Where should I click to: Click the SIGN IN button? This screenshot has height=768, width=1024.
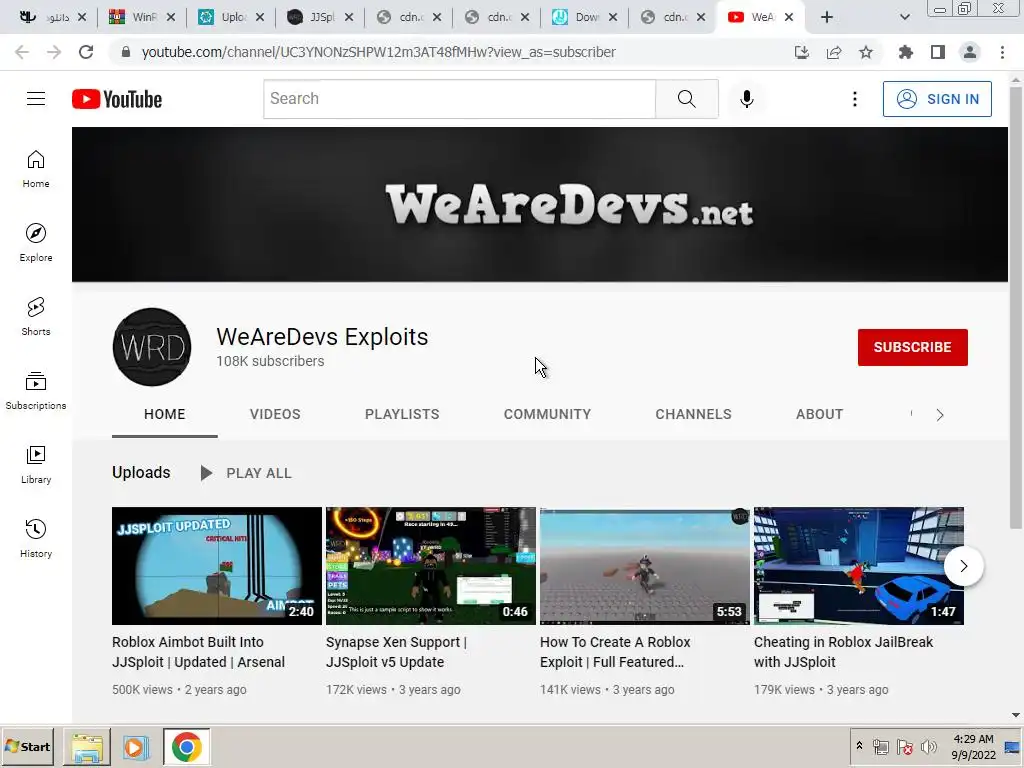pos(937,99)
